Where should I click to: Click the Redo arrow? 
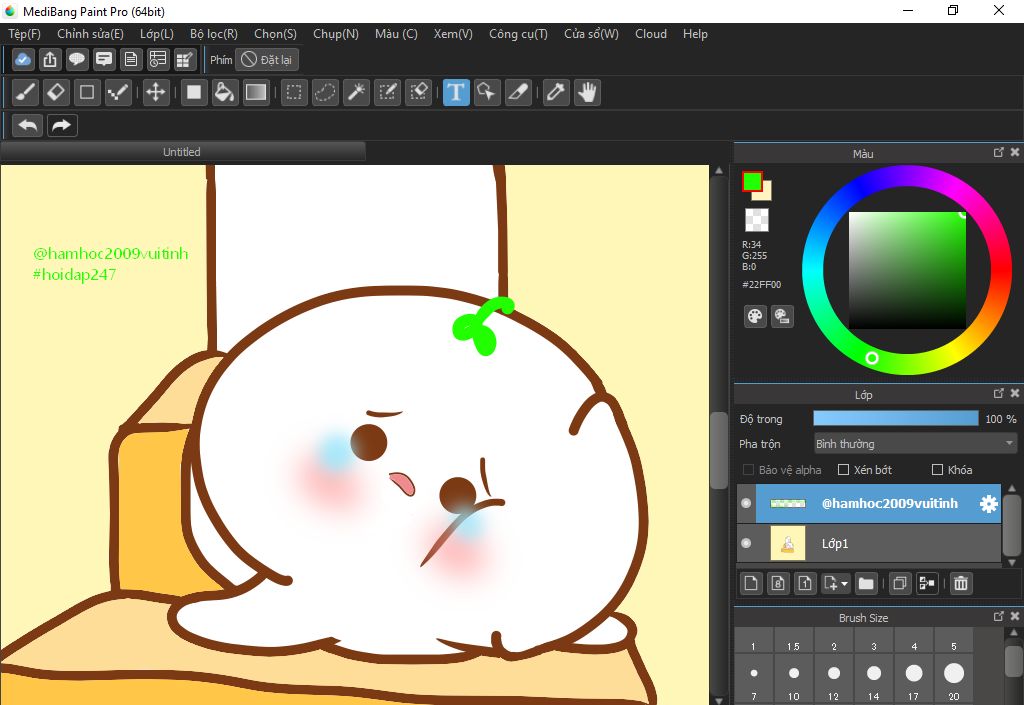pyautogui.click(x=62, y=125)
